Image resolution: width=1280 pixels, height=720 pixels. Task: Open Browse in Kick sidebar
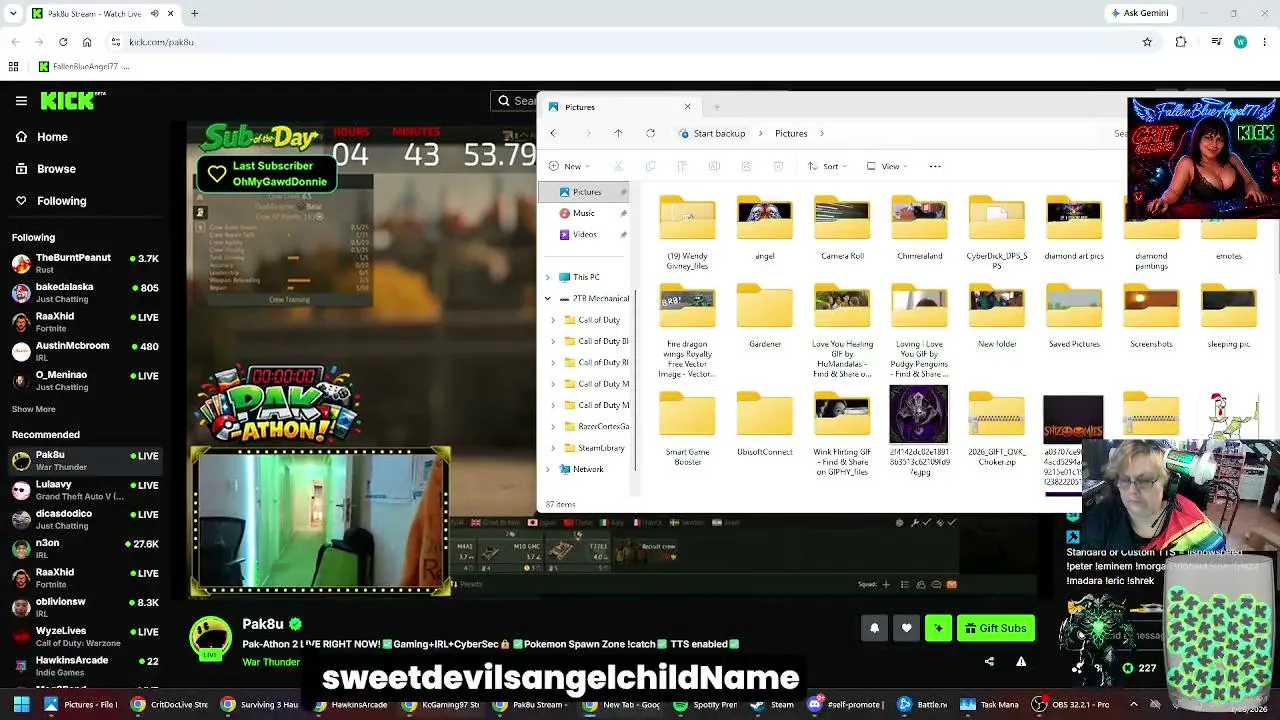point(56,169)
